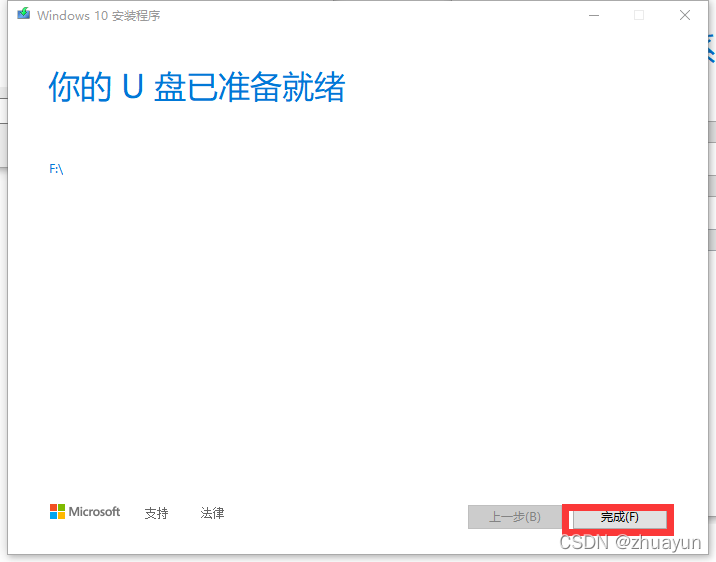Click the disabled 上一步(B) back button
The image size is (716, 562).
click(515, 517)
